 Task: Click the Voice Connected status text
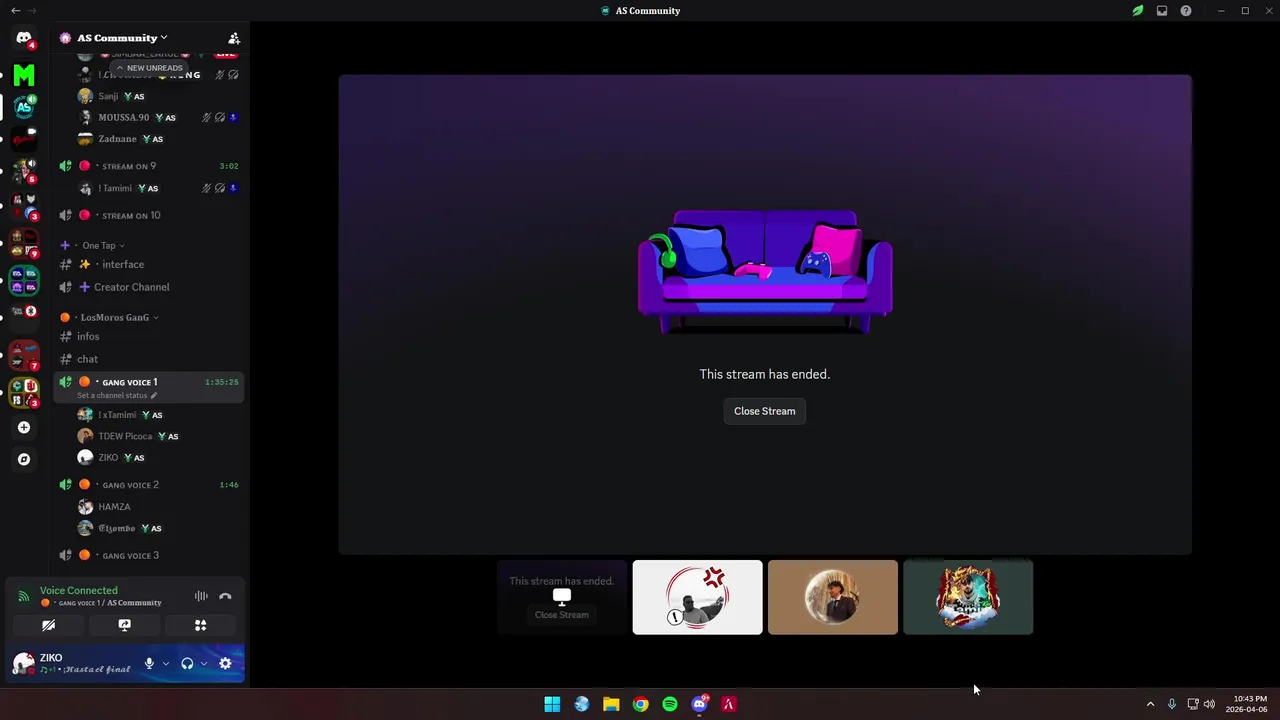point(79,590)
